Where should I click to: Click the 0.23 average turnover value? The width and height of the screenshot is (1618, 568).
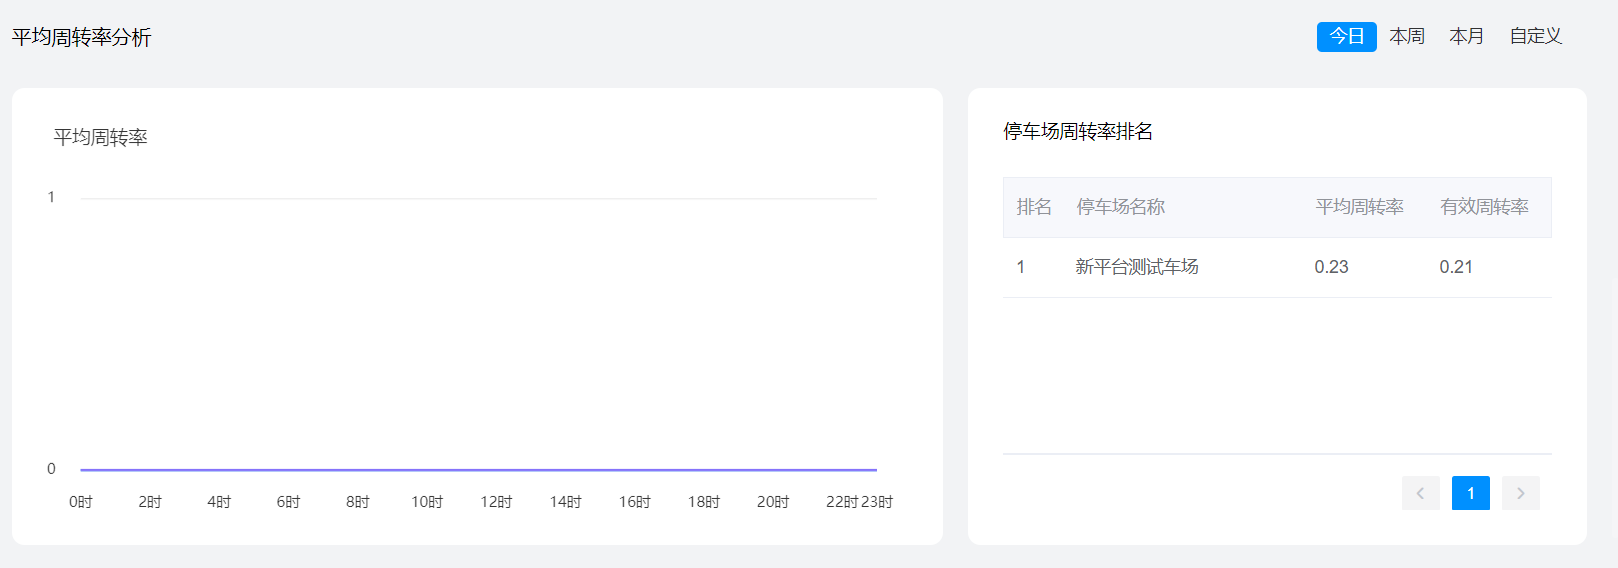[1331, 267]
